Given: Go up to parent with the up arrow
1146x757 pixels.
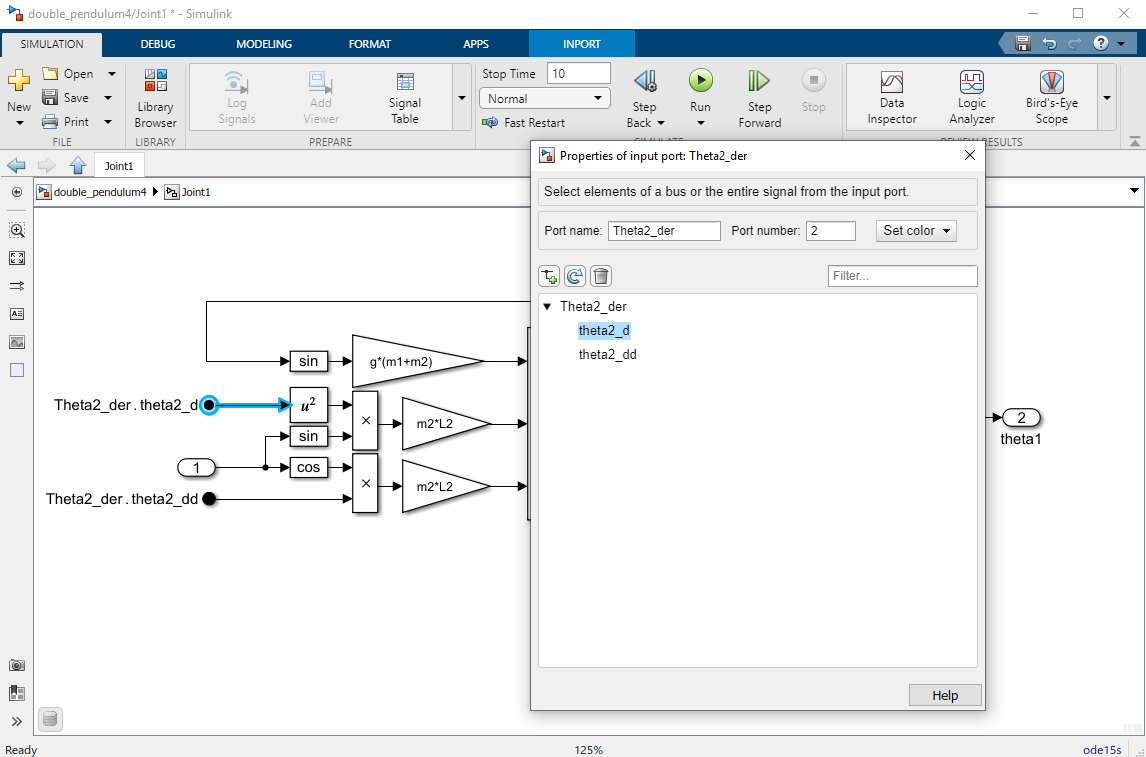Looking at the screenshot, I should [x=78, y=165].
